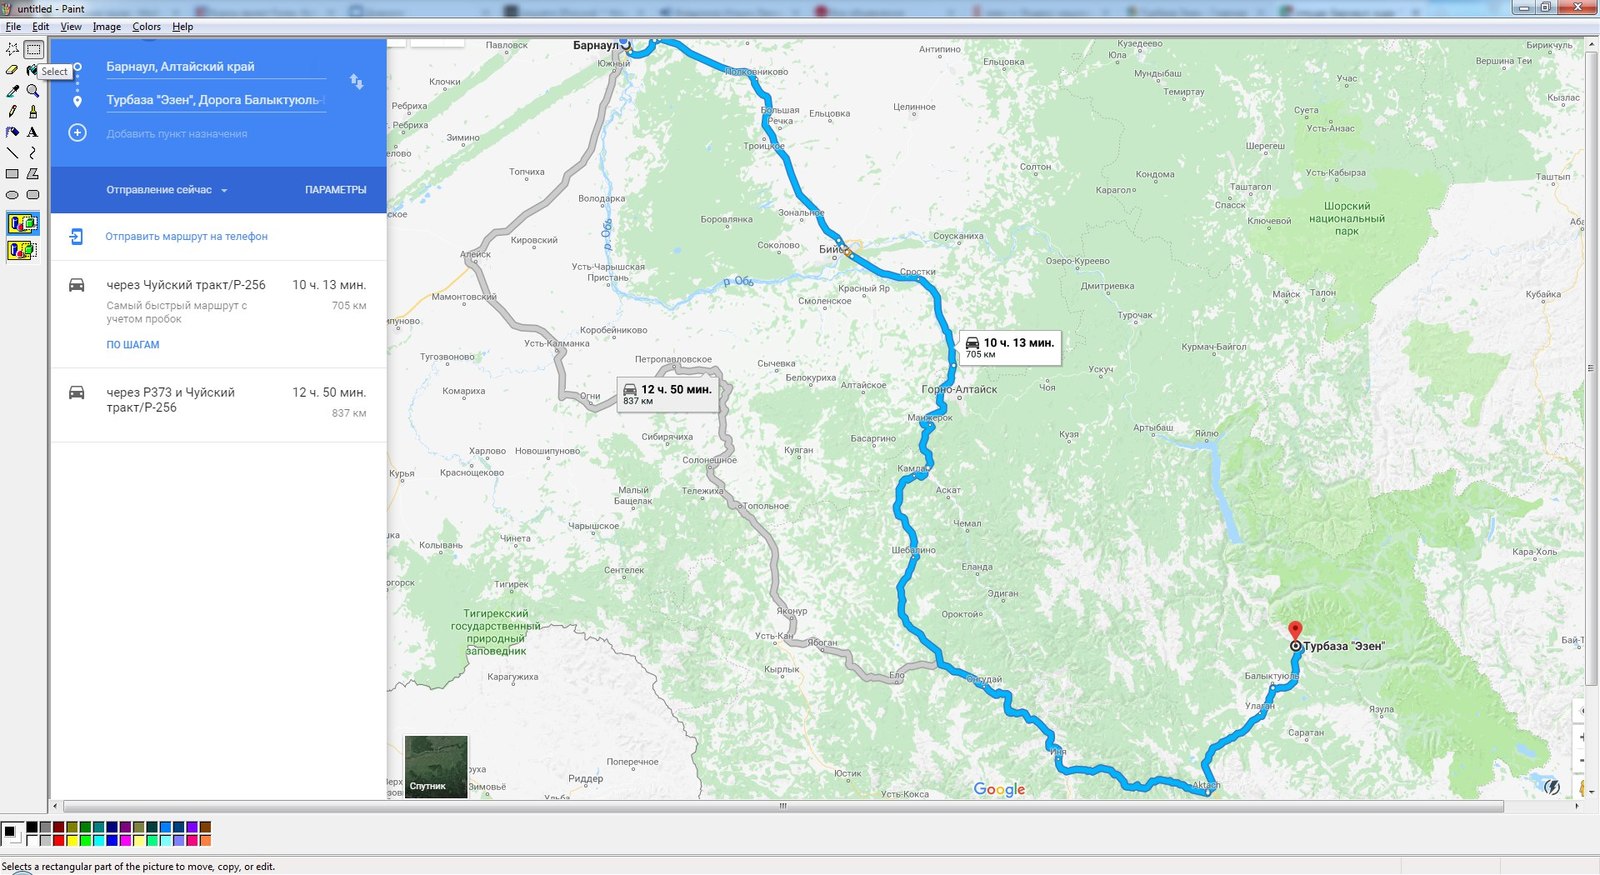Open the Colors menu

(x=146, y=27)
